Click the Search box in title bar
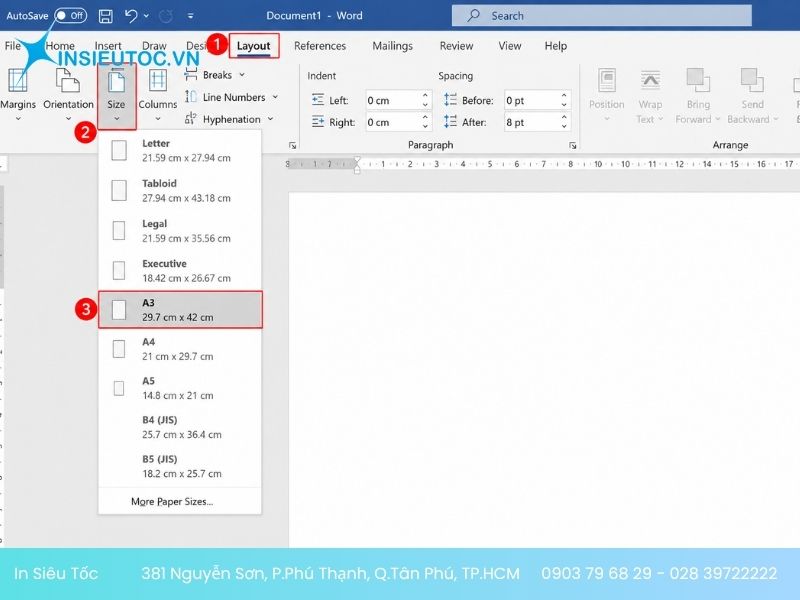800x600 pixels. pyautogui.click(x=602, y=16)
